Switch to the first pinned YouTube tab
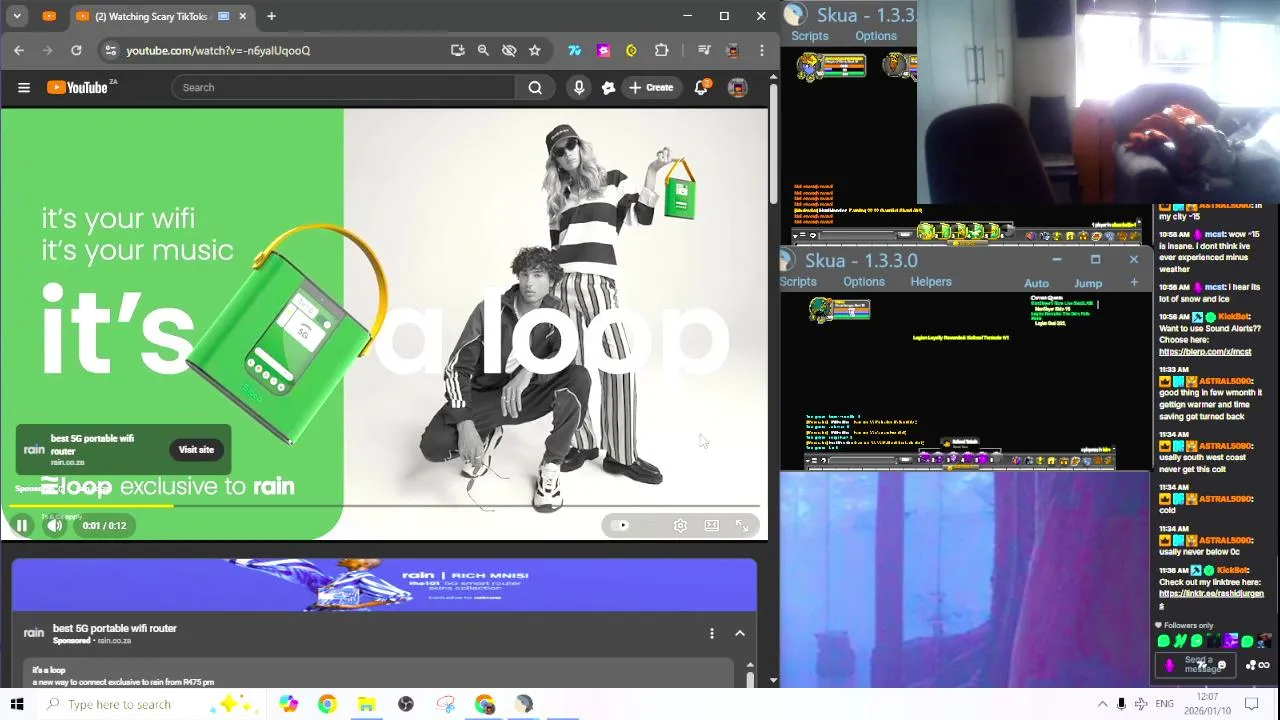Screen dimensions: 1280x720 pos(49,16)
